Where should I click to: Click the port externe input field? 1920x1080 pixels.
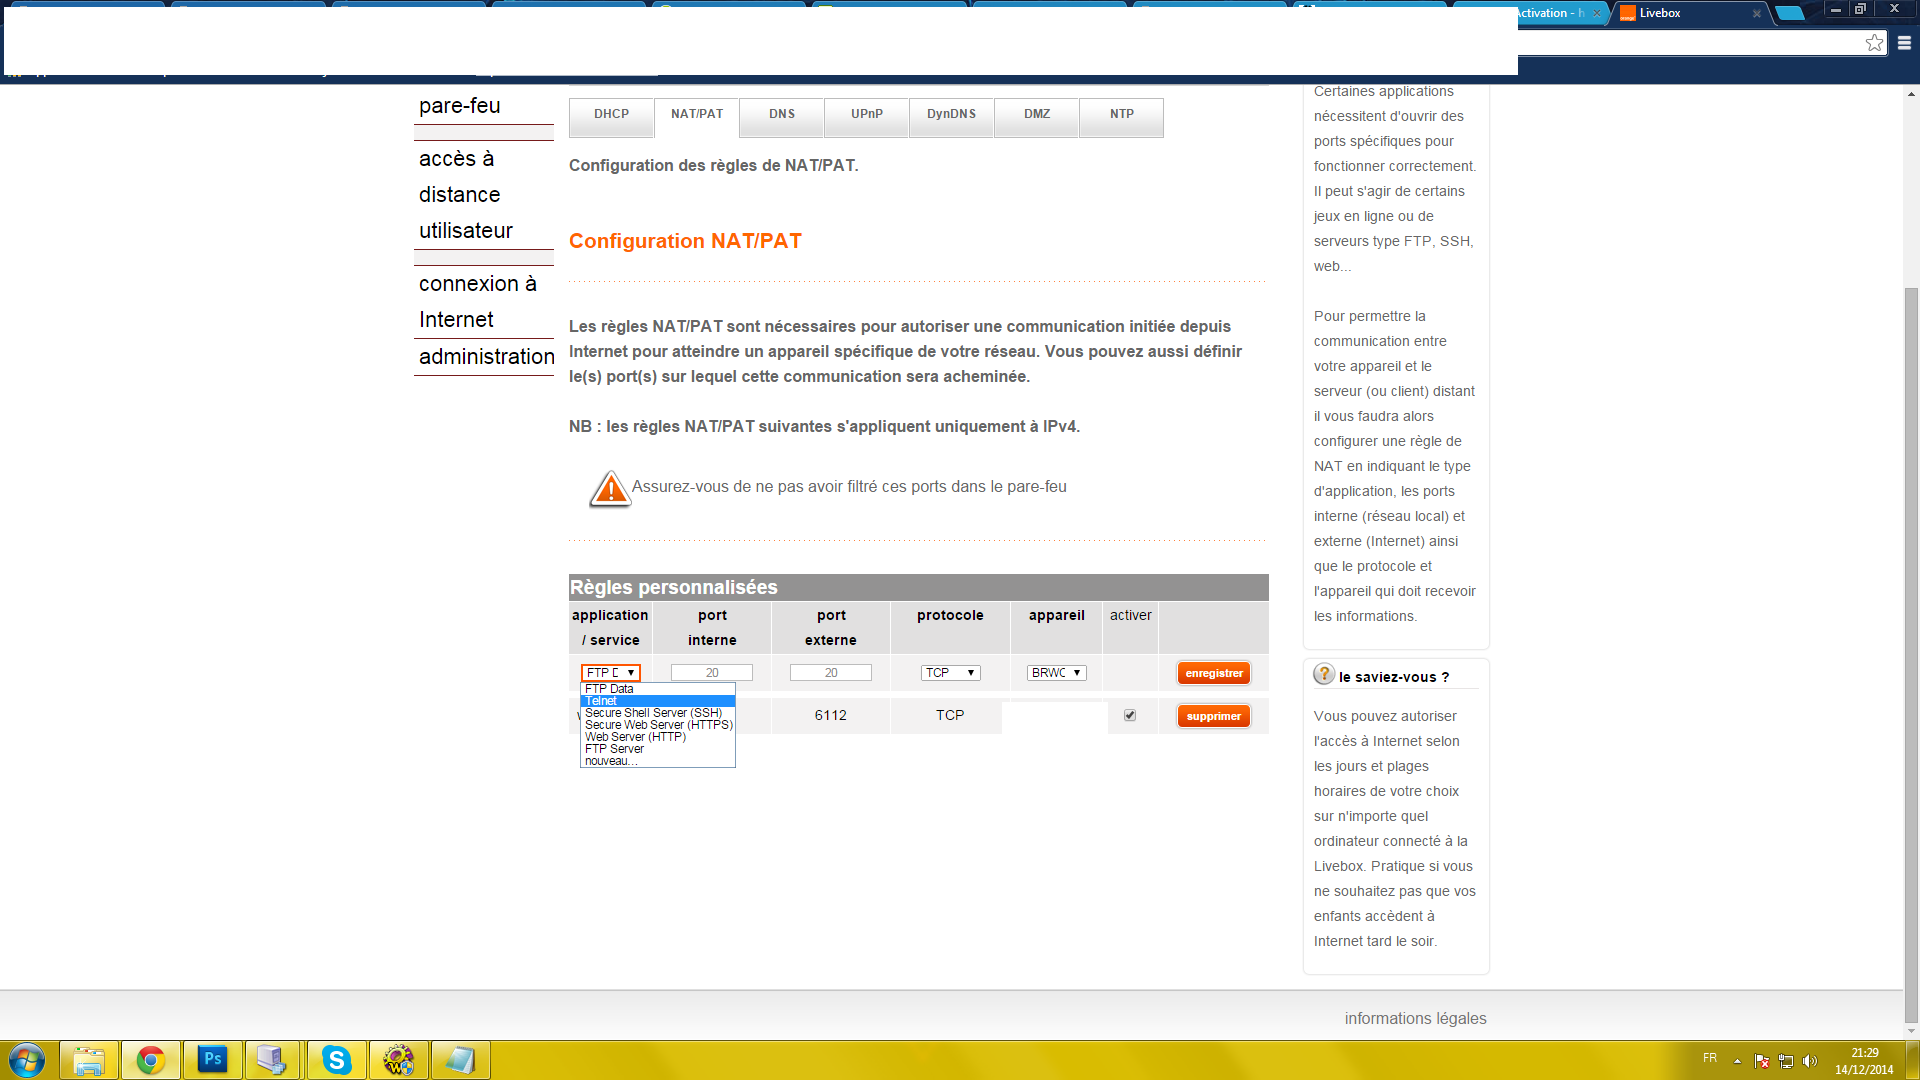coord(831,673)
